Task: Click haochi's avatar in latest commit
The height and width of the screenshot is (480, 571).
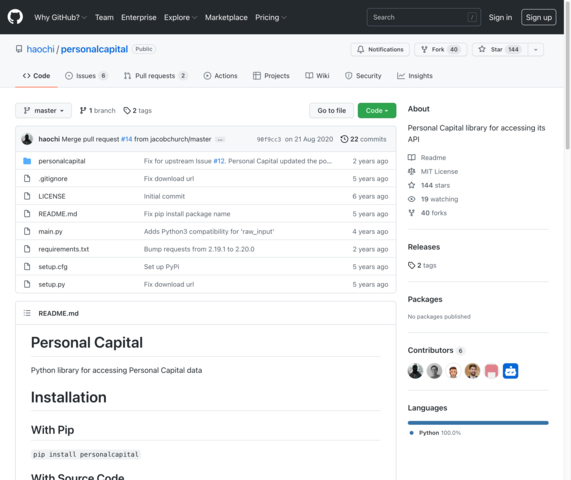Action: click(27, 139)
